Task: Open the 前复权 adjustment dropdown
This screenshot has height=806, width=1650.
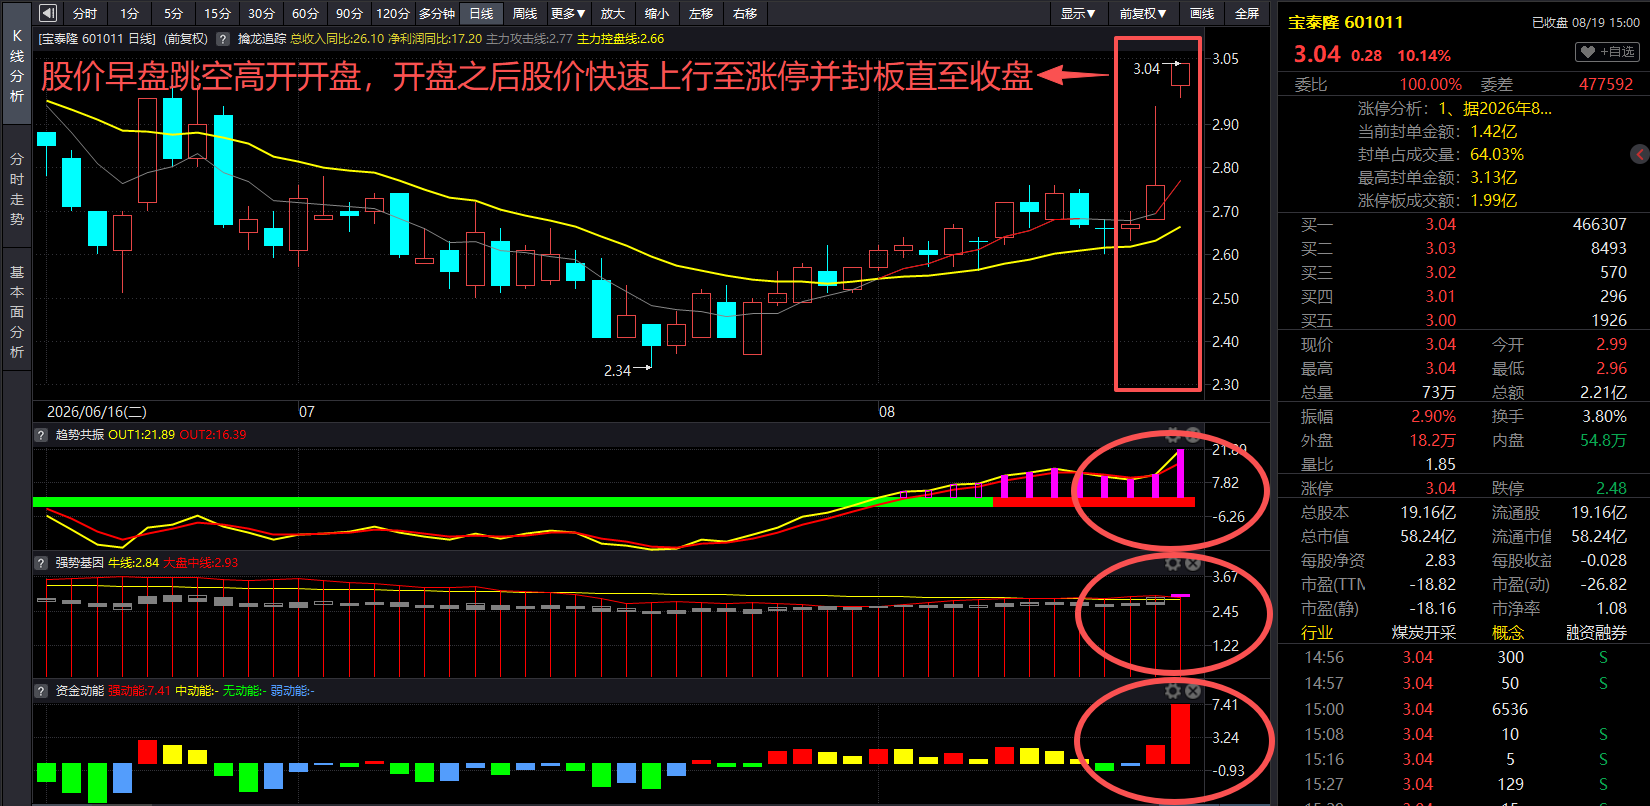Action: pyautogui.click(x=1143, y=13)
